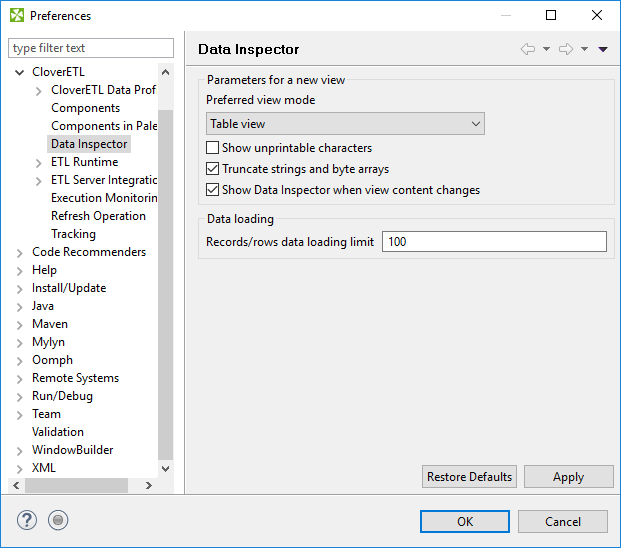The width and height of the screenshot is (621, 548).
Task: Open the view menu triangle icon
Action: (x=603, y=49)
